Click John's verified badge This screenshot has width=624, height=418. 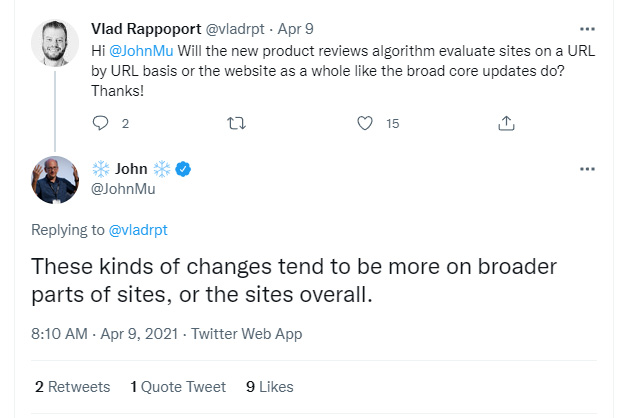pos(183,169)
